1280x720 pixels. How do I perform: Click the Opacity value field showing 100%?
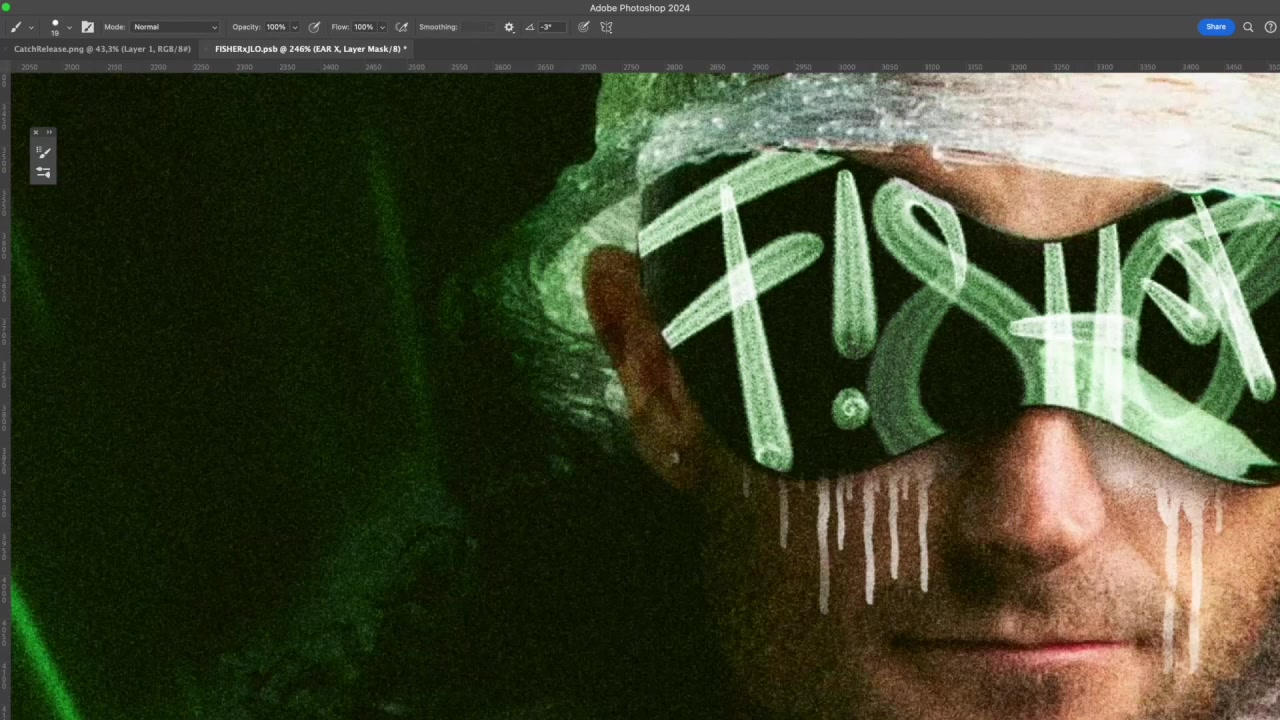[275, 27]
